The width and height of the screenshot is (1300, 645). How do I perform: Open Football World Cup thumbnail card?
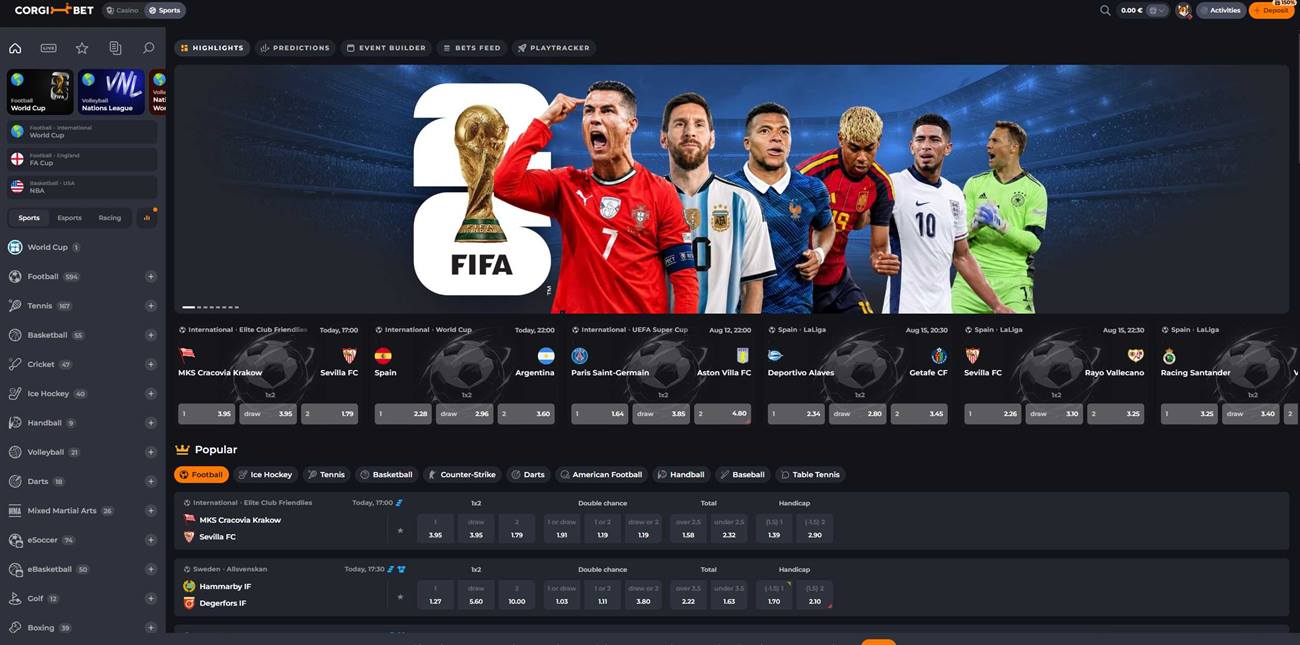coord(40,92)
